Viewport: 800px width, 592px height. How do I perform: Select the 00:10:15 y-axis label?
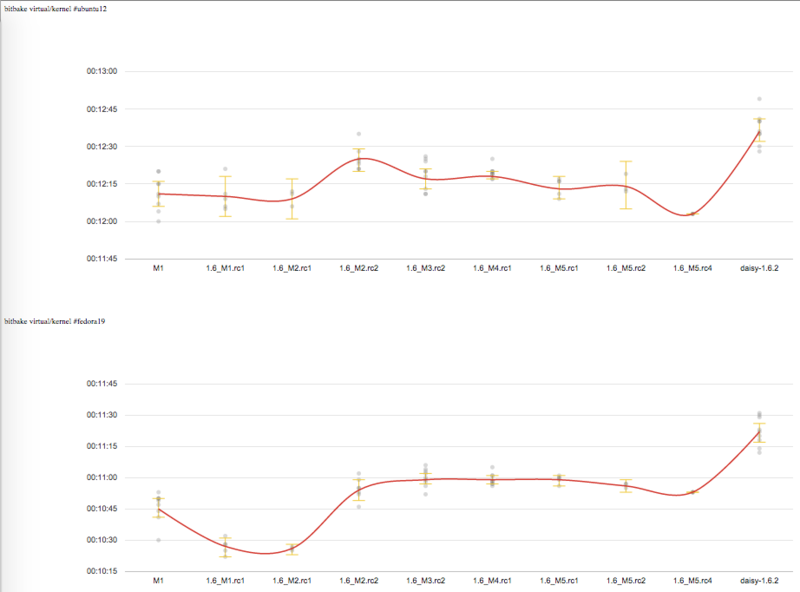coord(103,572)
